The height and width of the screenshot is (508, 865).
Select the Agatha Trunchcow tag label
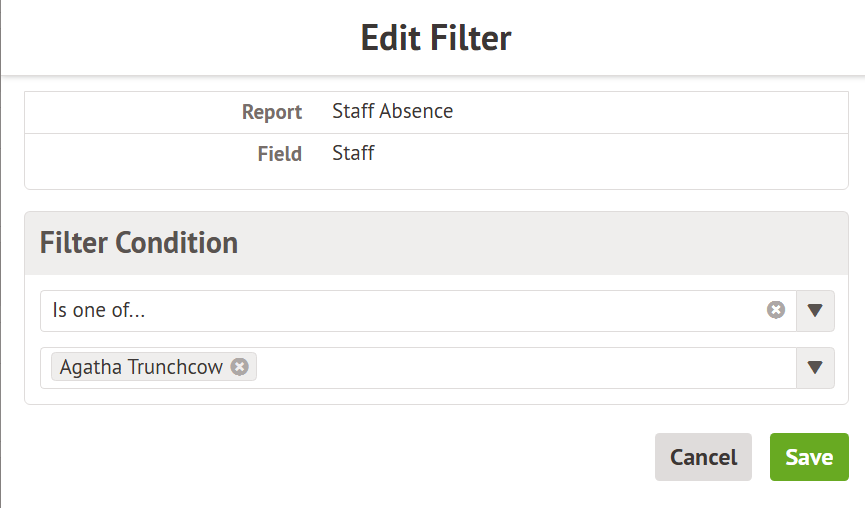coord(141,367)
